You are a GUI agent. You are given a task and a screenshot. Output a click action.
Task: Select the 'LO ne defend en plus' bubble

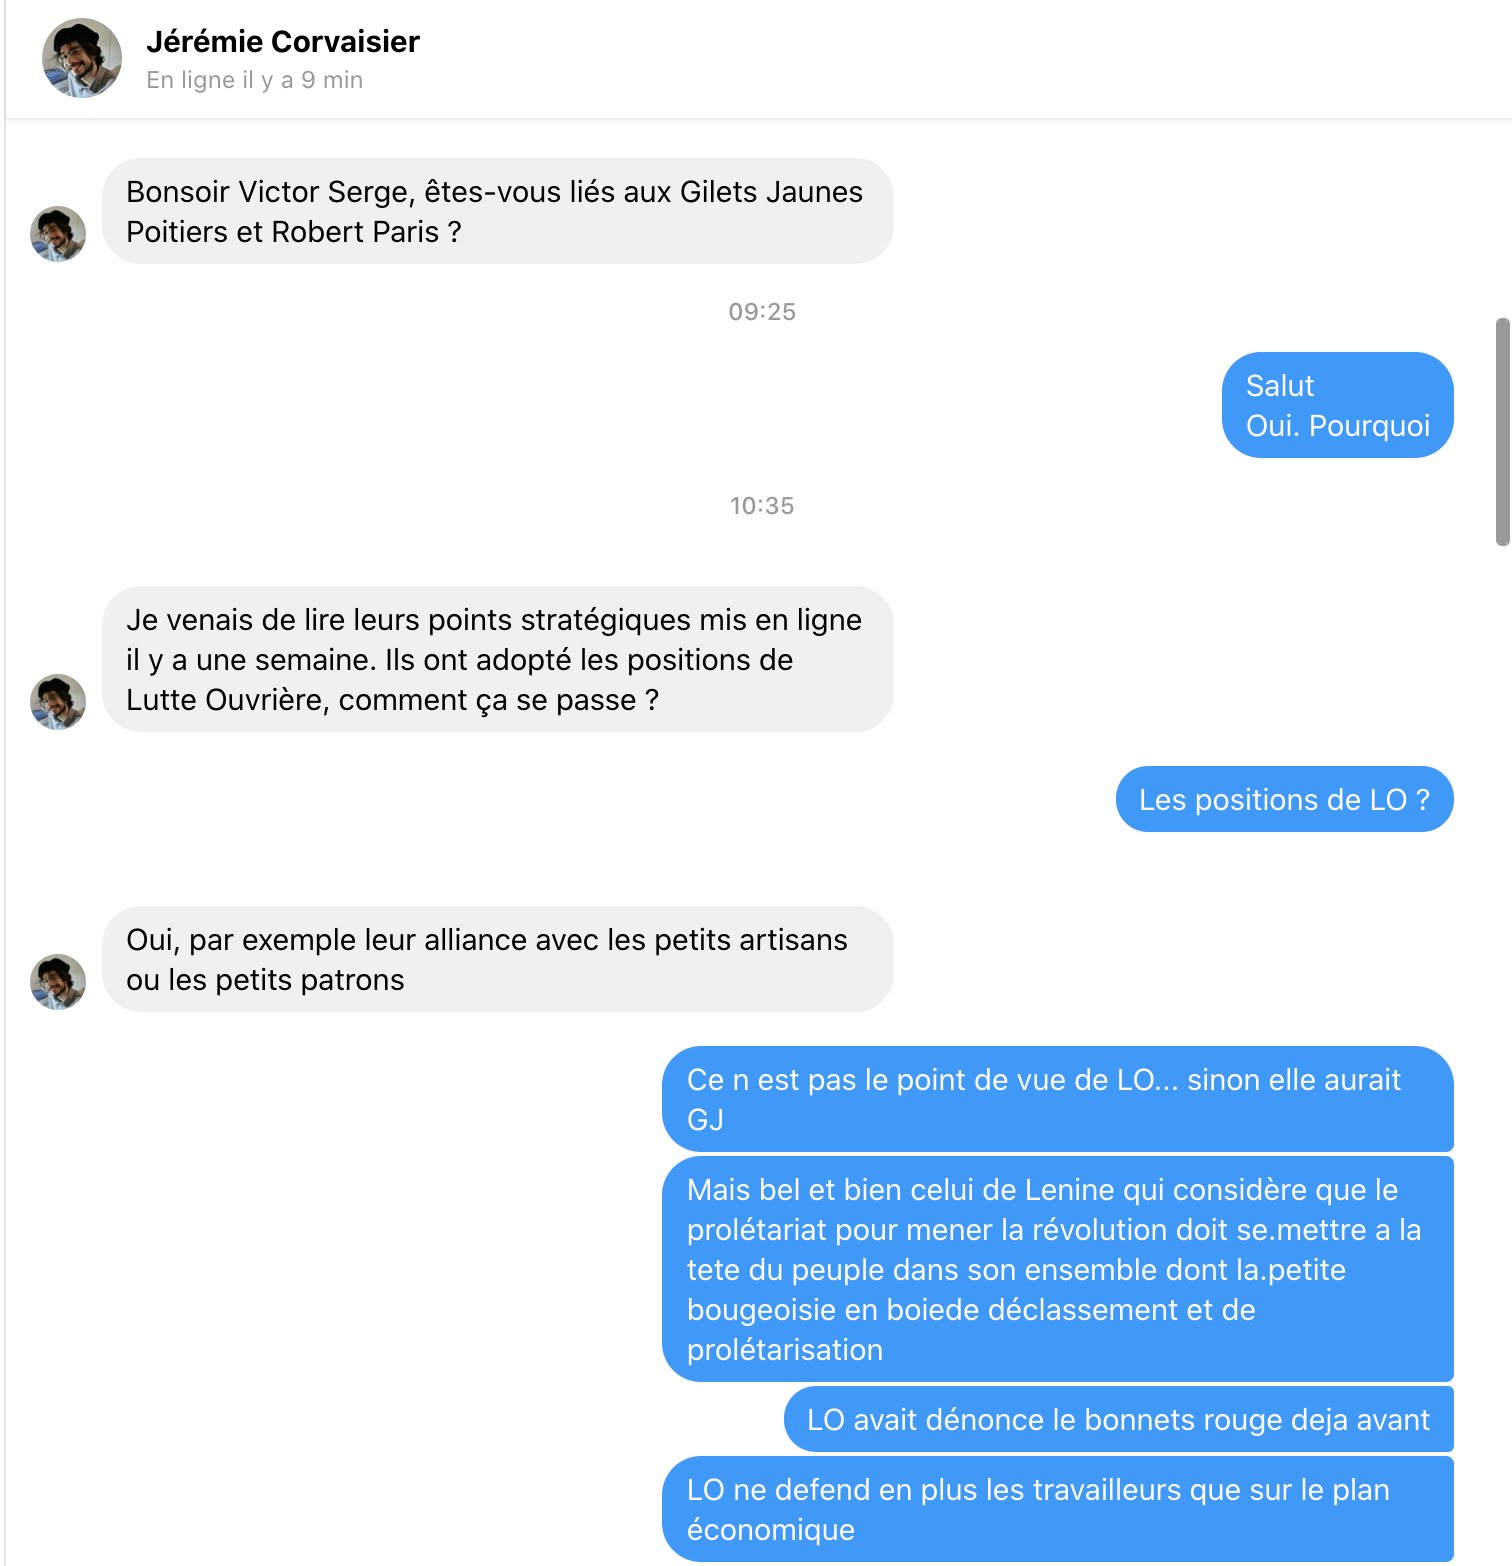[x=1058, y=1509]
